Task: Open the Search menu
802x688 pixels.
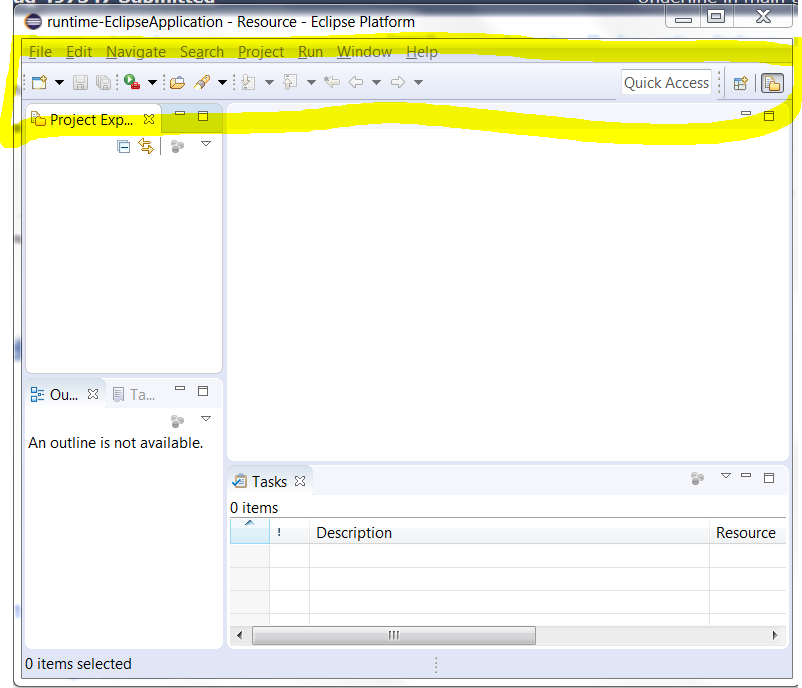Action: pyautogui.click(x=202, y=52)
